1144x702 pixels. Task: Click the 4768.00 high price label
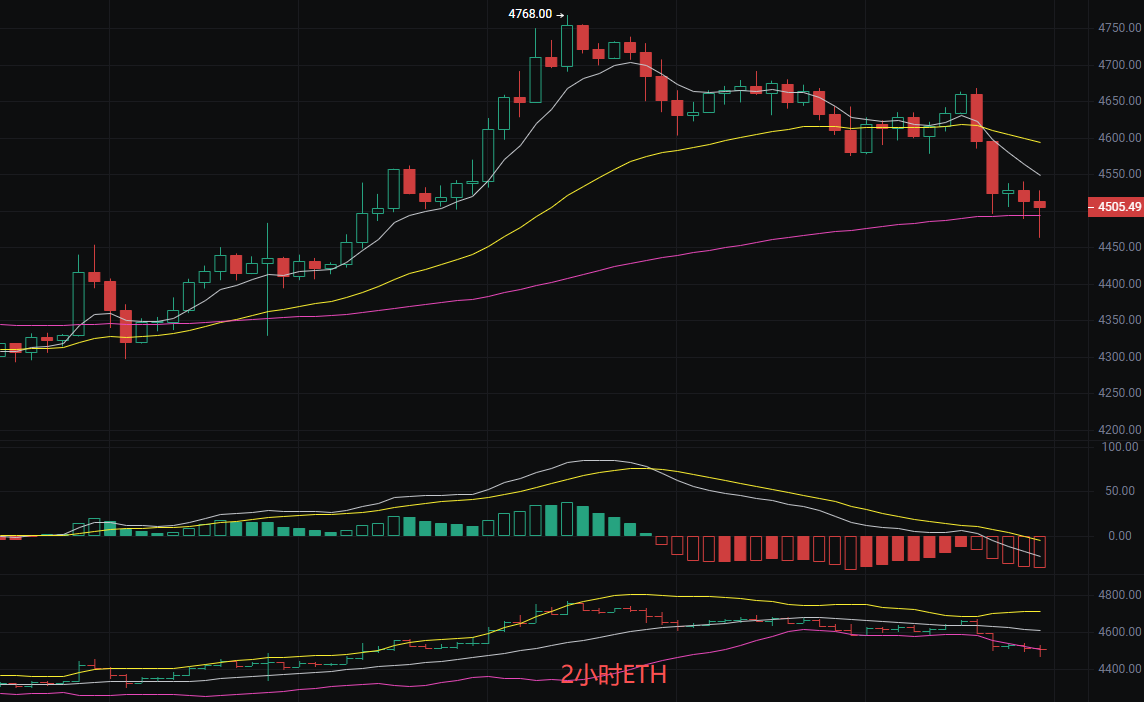530,14
